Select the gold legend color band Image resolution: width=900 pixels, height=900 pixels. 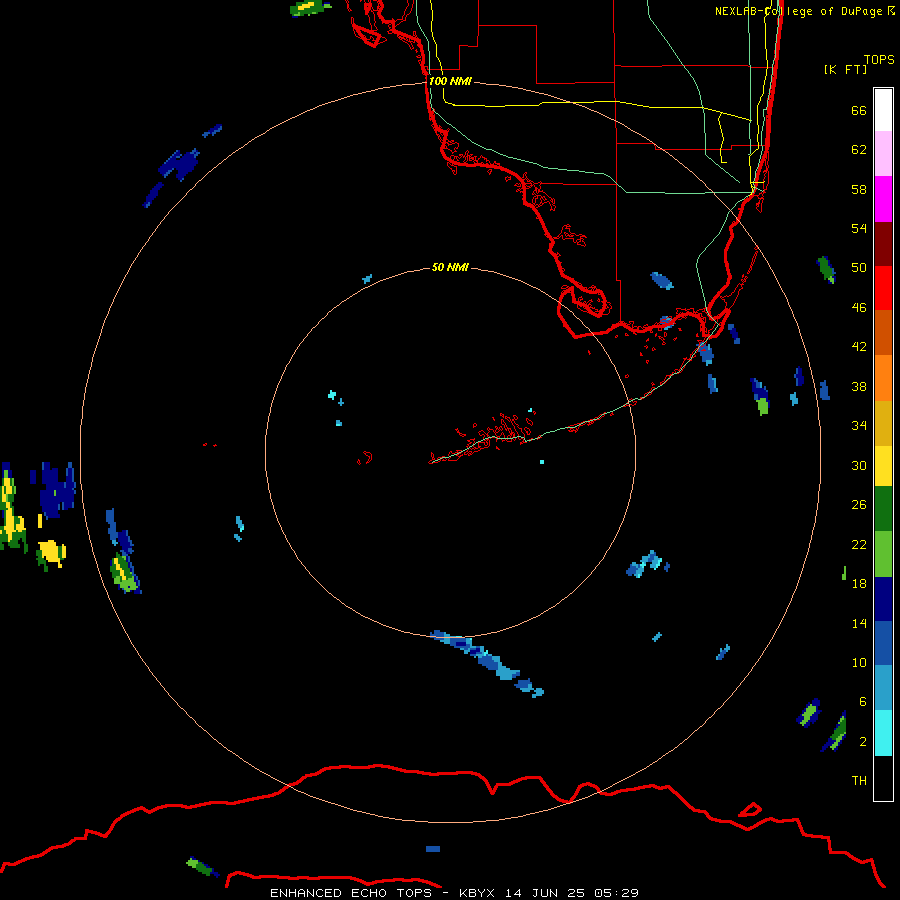coord(883,423)
